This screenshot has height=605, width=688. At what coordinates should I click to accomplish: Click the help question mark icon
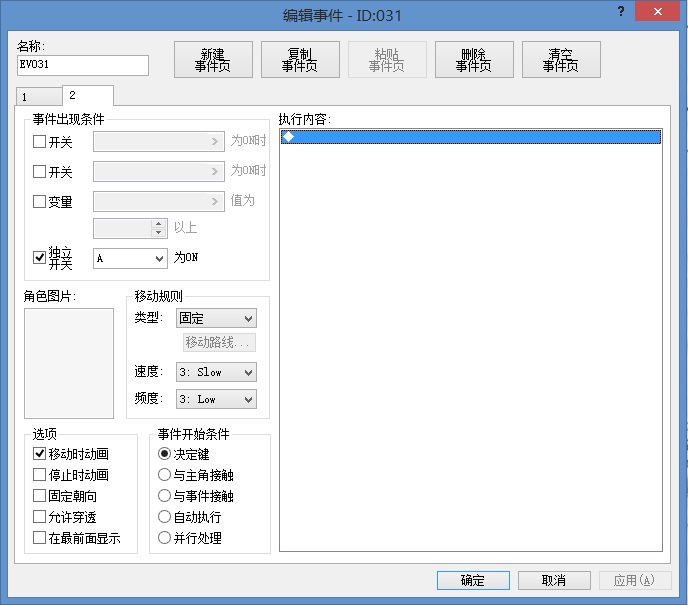click(x=620, y=11)
